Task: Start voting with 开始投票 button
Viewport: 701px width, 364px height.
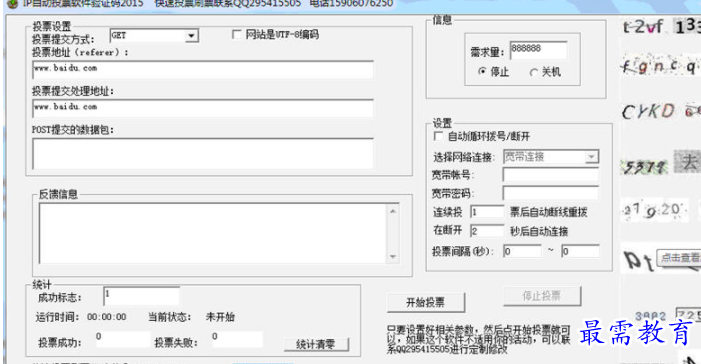Action: pos(426,303)
